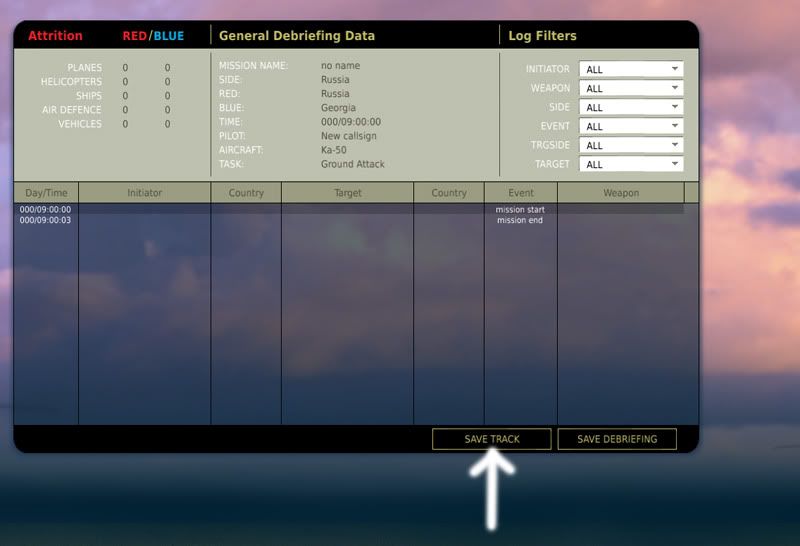This screenshot has height=546, width=800.
Task: Select the mission end log entry
Action: (x=519, y=220)
